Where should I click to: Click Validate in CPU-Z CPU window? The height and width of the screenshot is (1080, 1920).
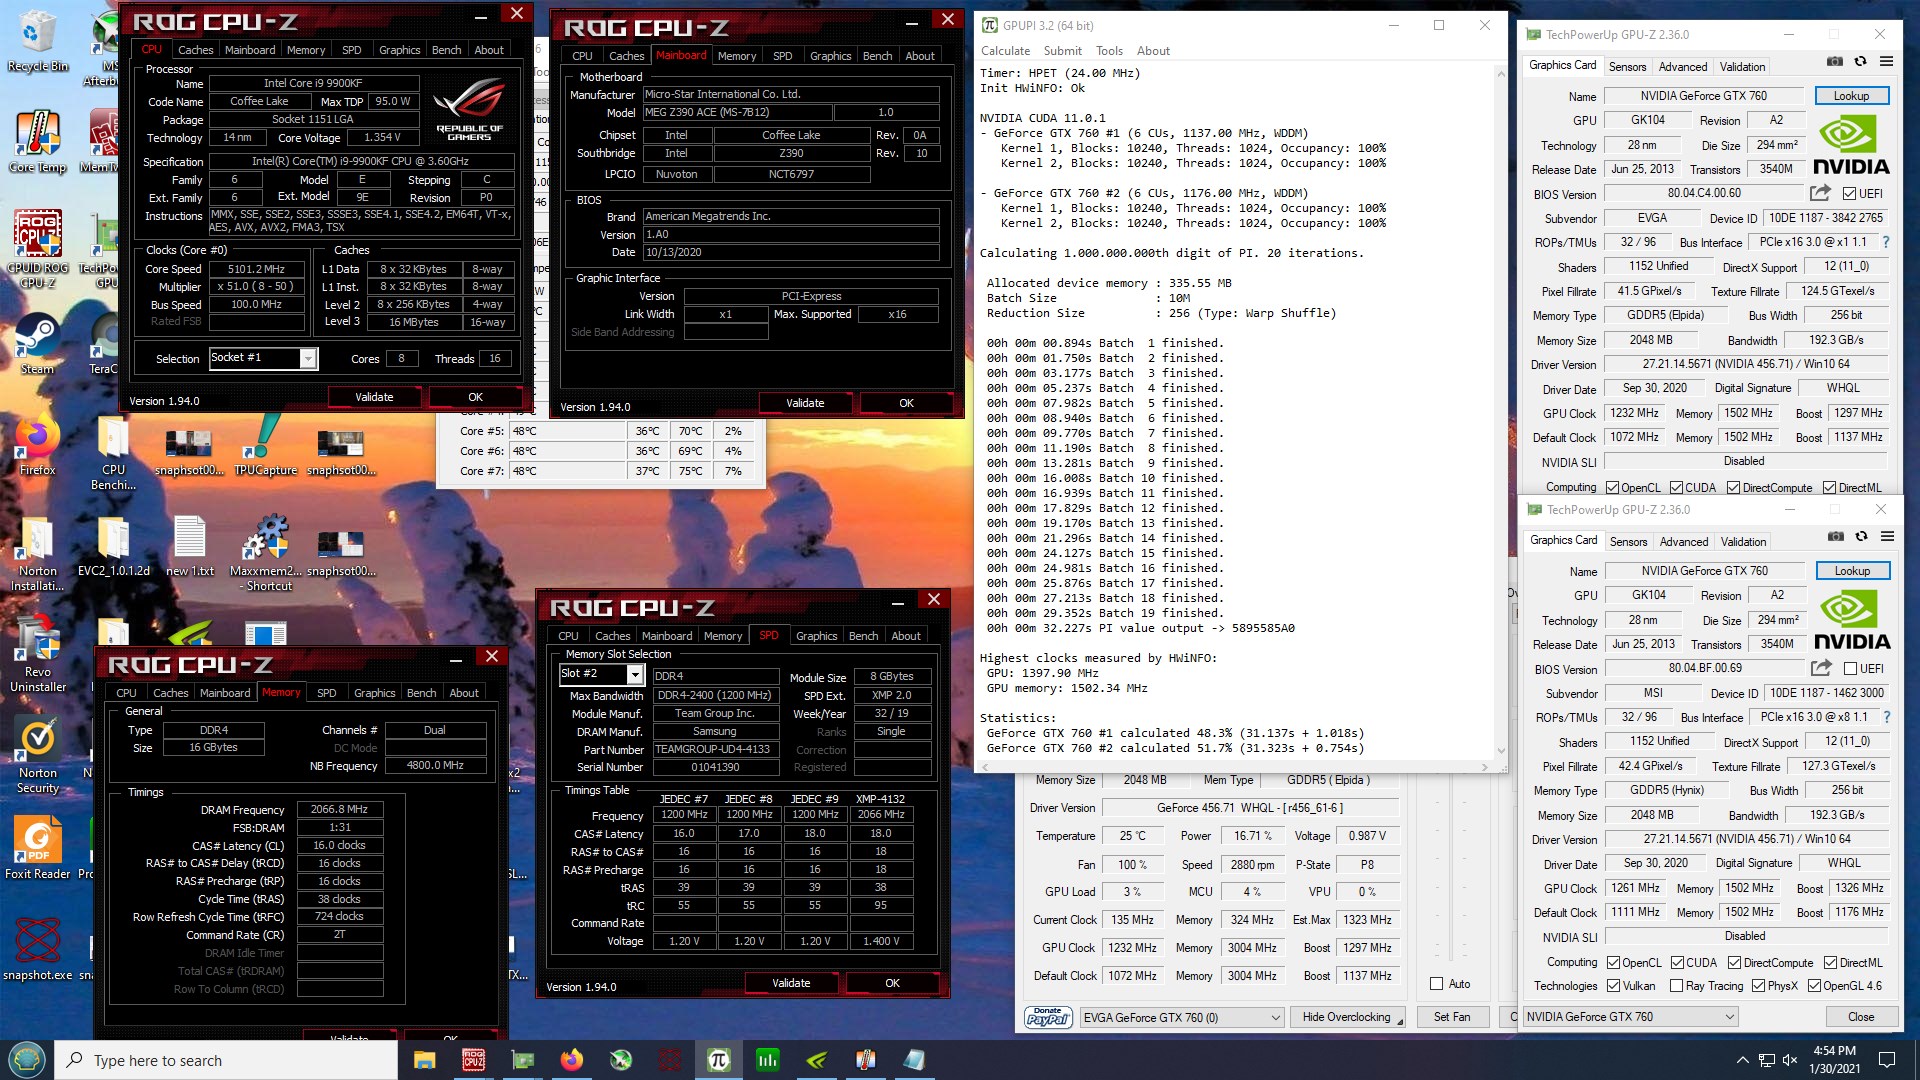[374, 397]
